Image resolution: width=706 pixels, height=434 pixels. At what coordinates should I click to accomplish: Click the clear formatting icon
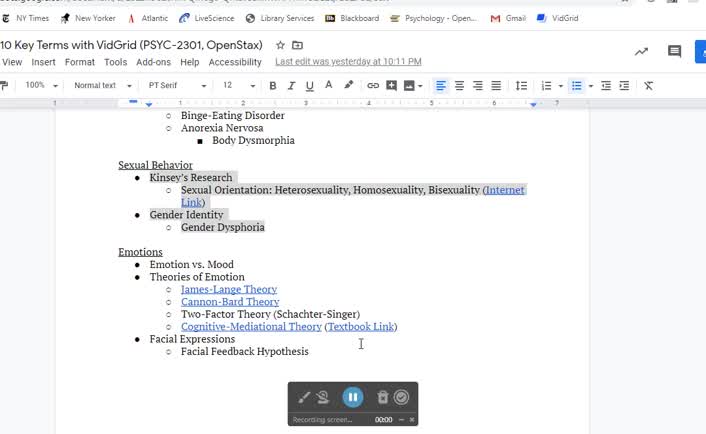[648, 86]
